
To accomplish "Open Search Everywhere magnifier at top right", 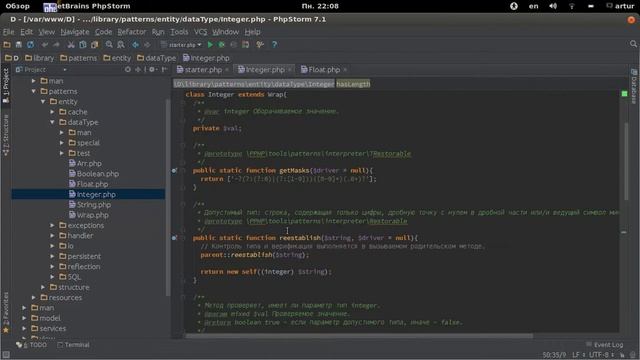I will 633,44.
